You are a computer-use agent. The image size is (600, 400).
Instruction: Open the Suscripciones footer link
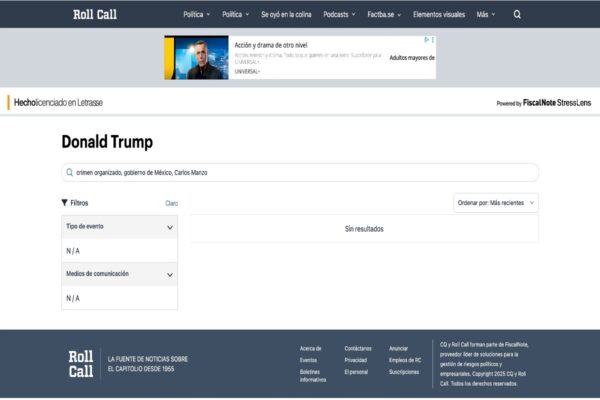click(x=404, y=372)
